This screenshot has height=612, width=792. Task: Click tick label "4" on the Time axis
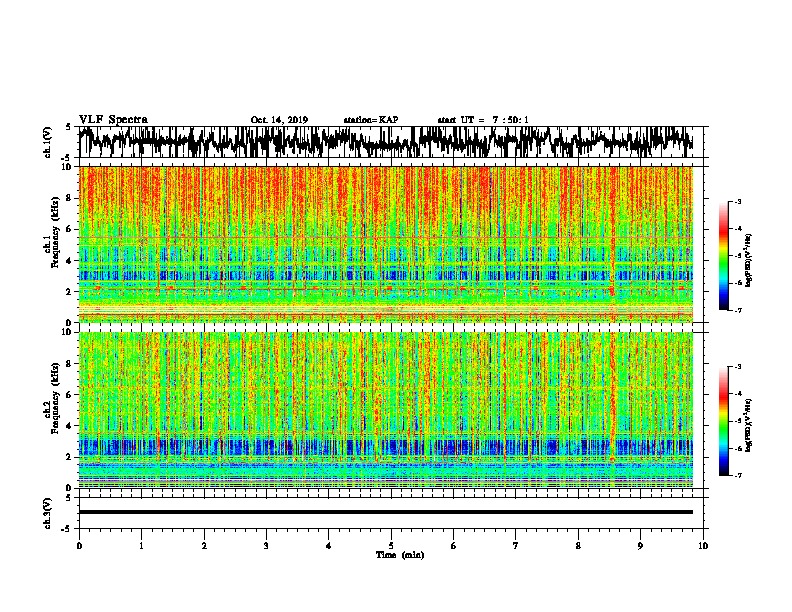pos(329,546)
